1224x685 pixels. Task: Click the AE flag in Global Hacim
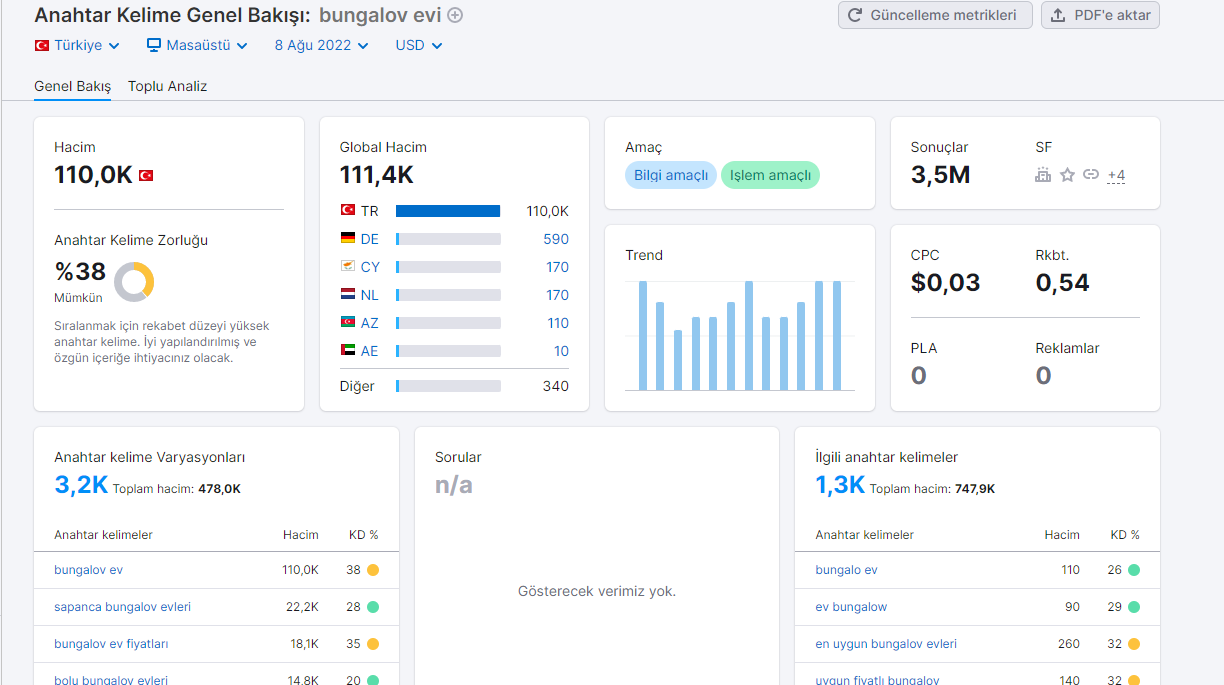348,350
